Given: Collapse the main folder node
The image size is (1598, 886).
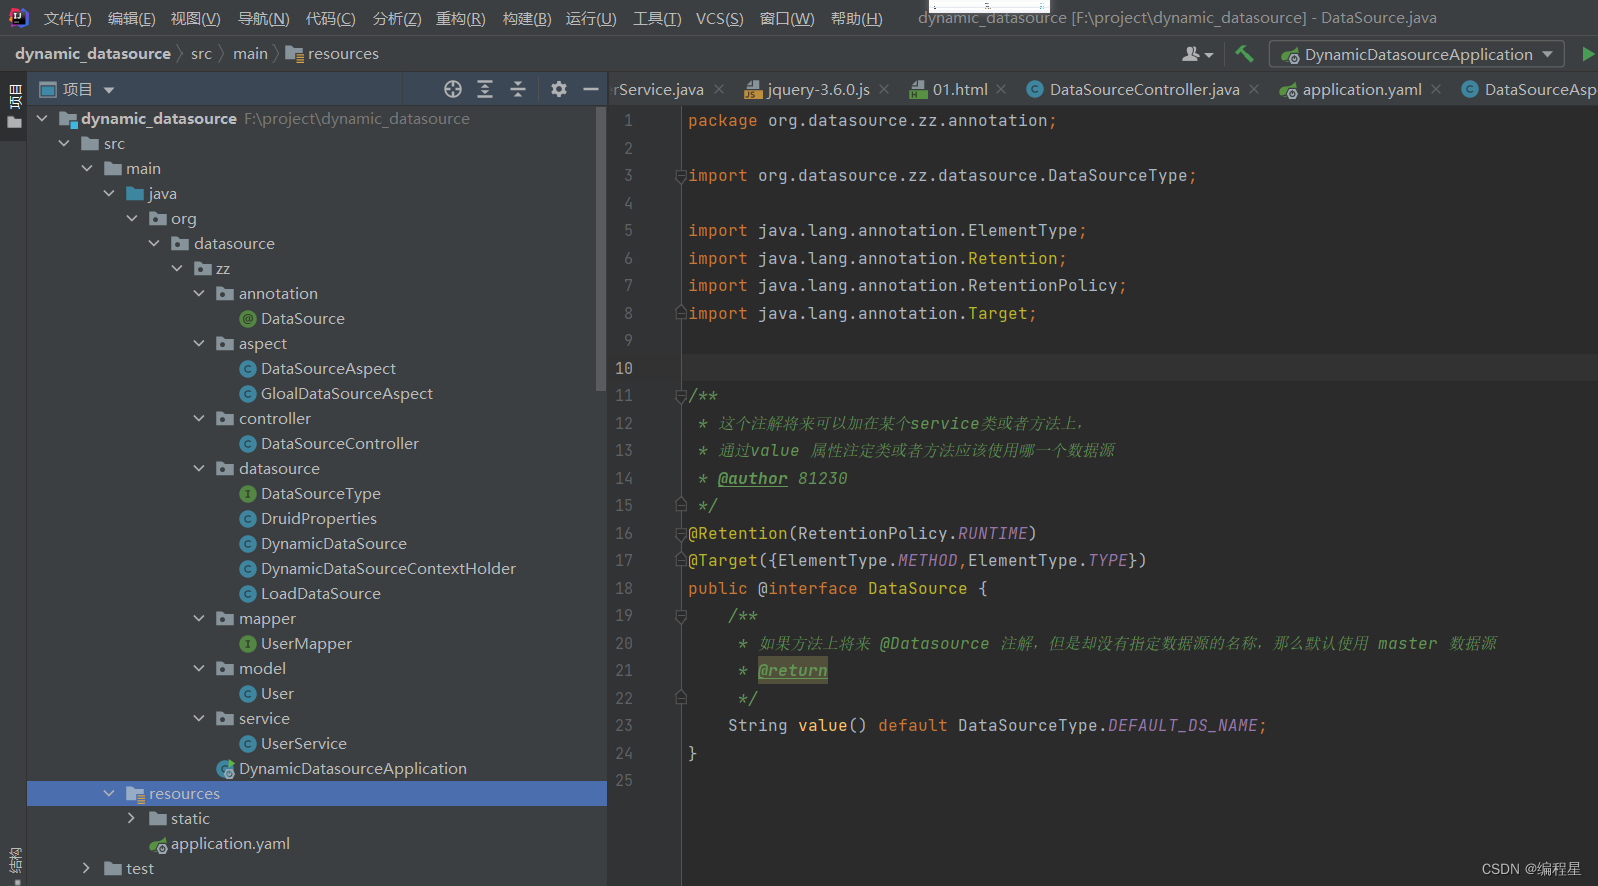Looking at the screenshot, I should pos(87,168).
